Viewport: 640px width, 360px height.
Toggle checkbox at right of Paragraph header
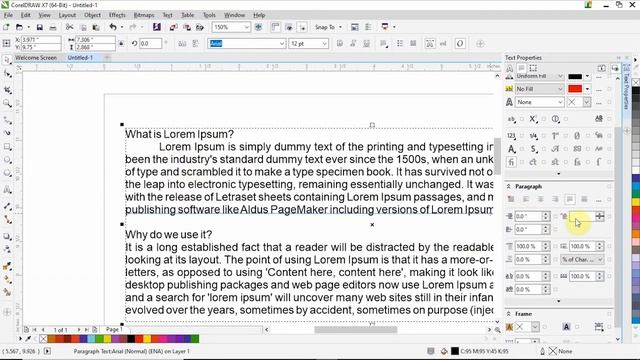[x=609, y=187]
